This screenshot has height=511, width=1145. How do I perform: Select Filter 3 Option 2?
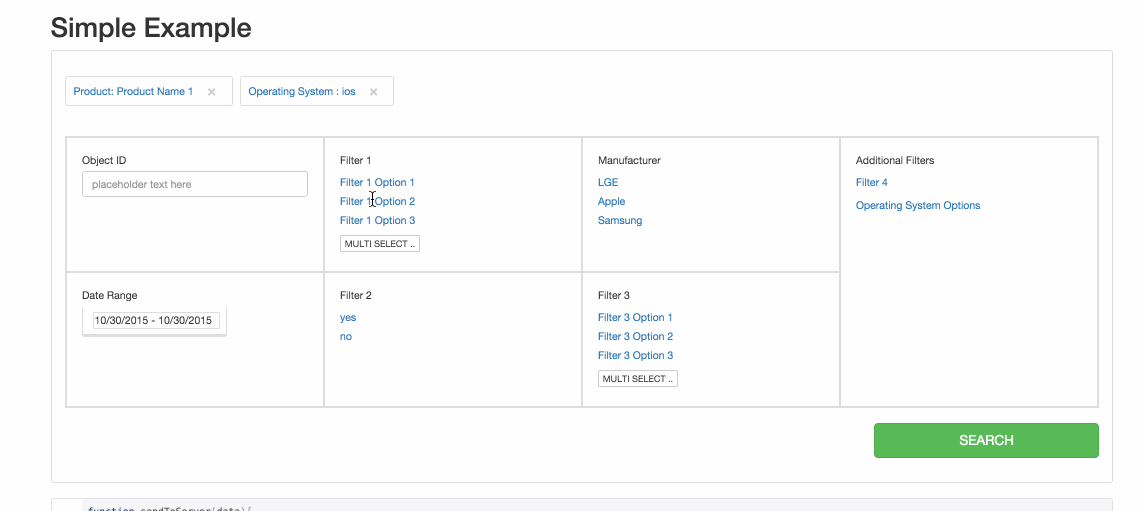(635, 337)
